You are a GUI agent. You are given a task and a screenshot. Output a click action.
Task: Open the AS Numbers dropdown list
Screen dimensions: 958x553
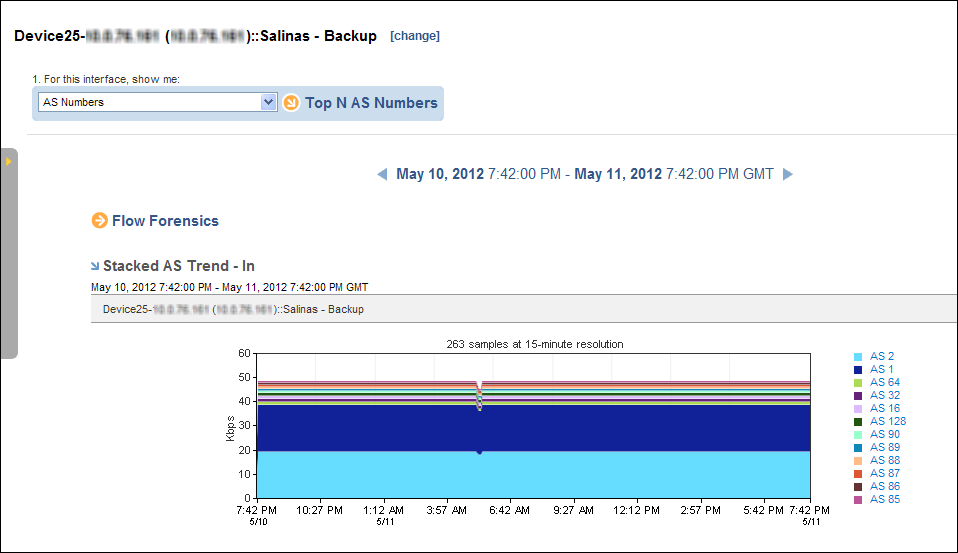pyautogui.click(x=268, y=102)
